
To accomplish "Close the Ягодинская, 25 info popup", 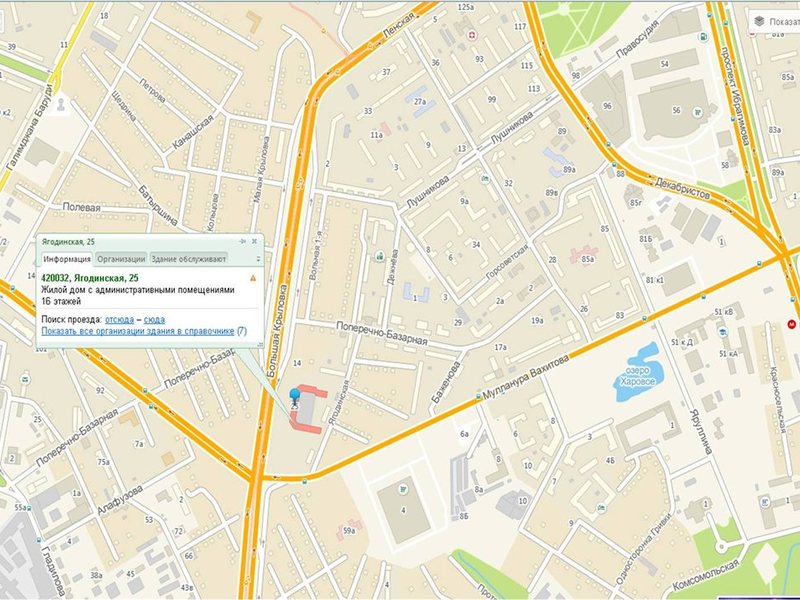I will [x=253, y=242].
